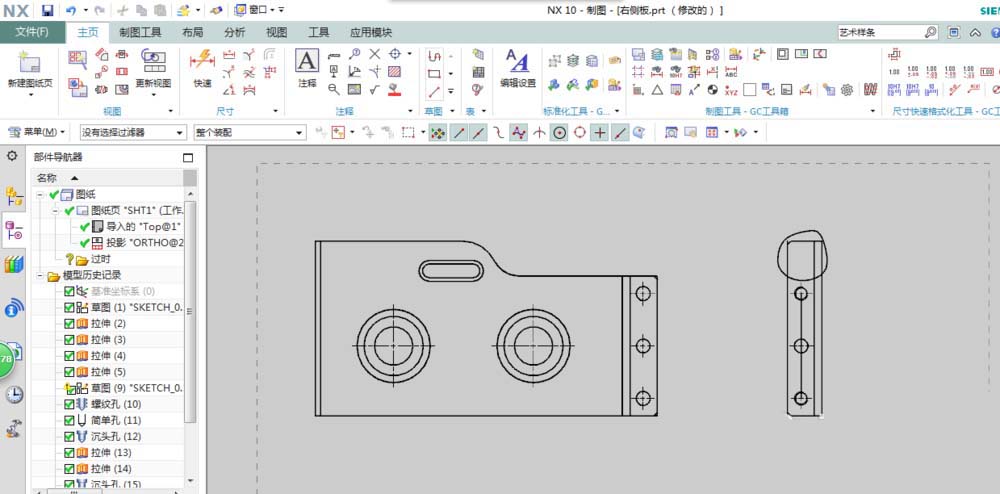This screenshot has width=1000, height=494.
Task: Switch to the 制图工具 ribbon tab
Action: point(140,32)
